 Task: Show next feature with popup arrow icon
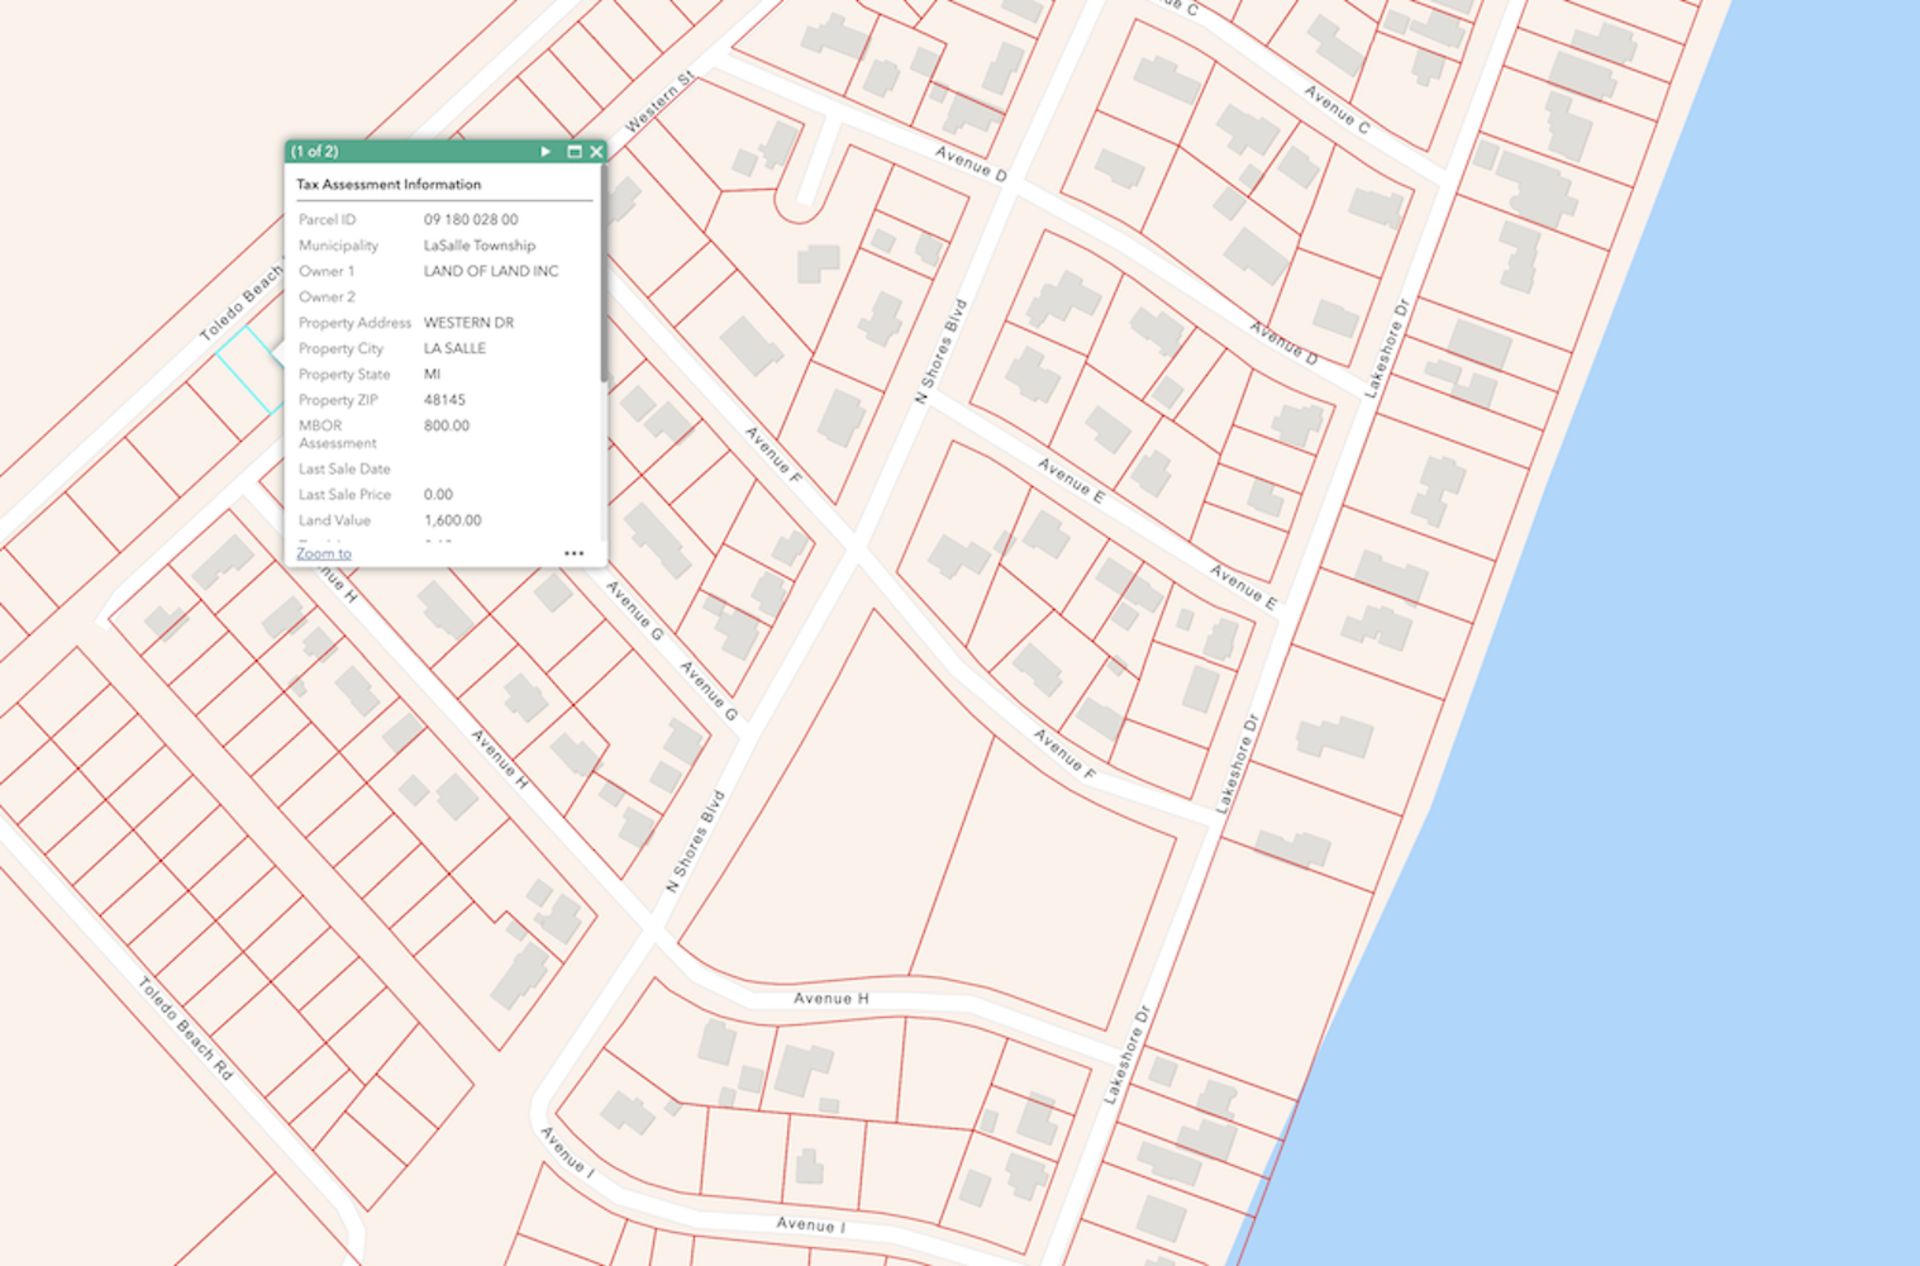click(x=545, y=152)
